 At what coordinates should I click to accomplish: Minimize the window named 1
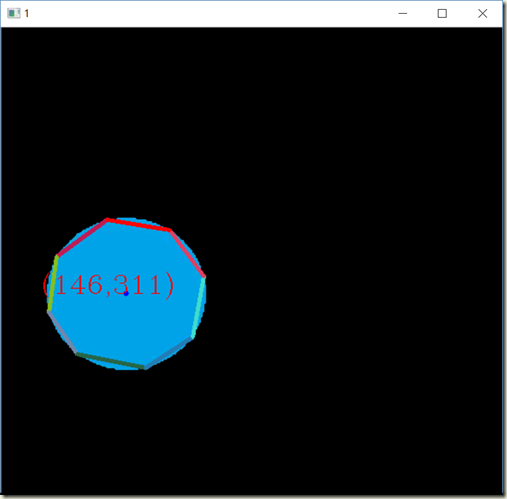tap(403, 14)
